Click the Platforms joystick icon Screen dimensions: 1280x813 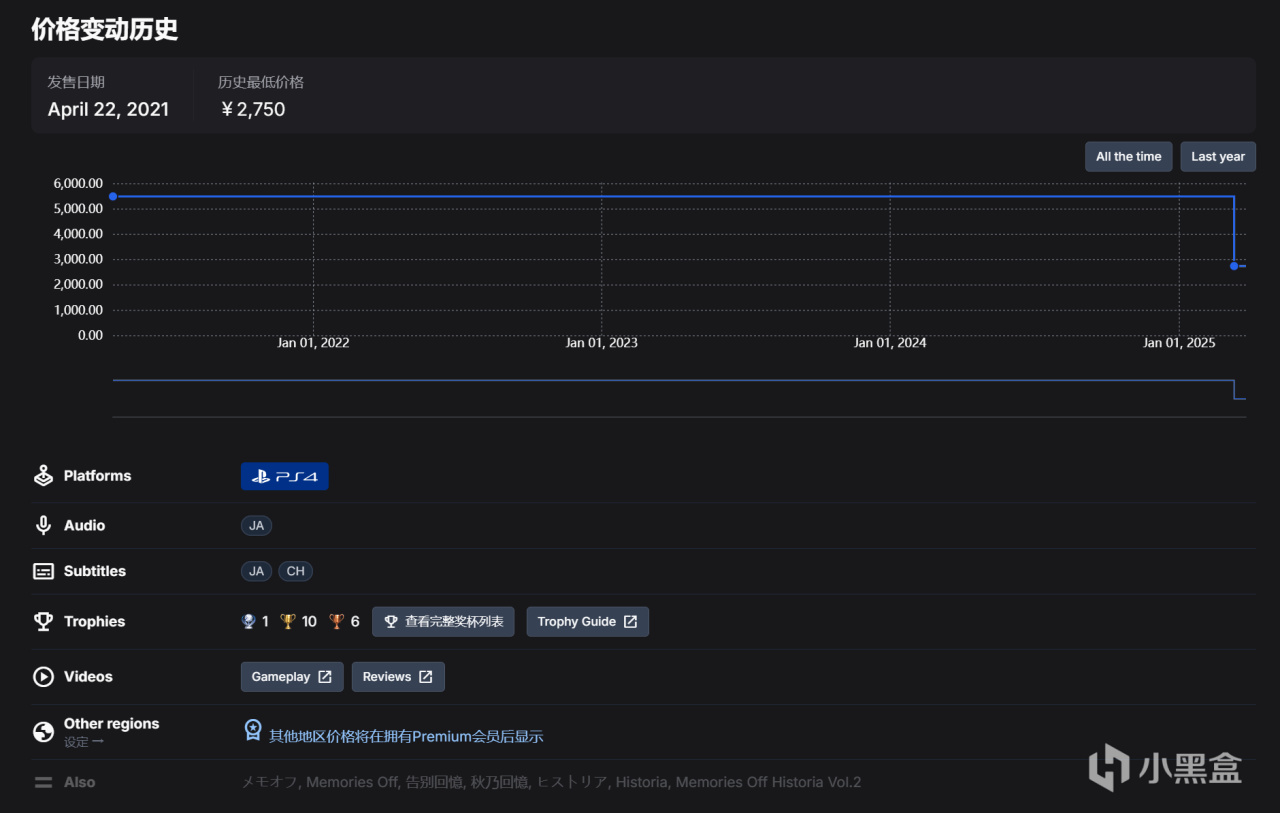coord(43,476)
